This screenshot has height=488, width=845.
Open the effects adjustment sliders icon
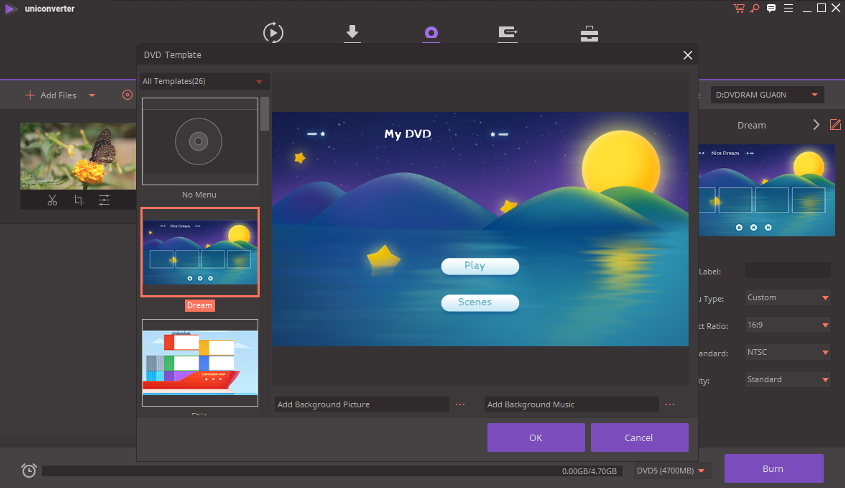(x=104, y=200)
